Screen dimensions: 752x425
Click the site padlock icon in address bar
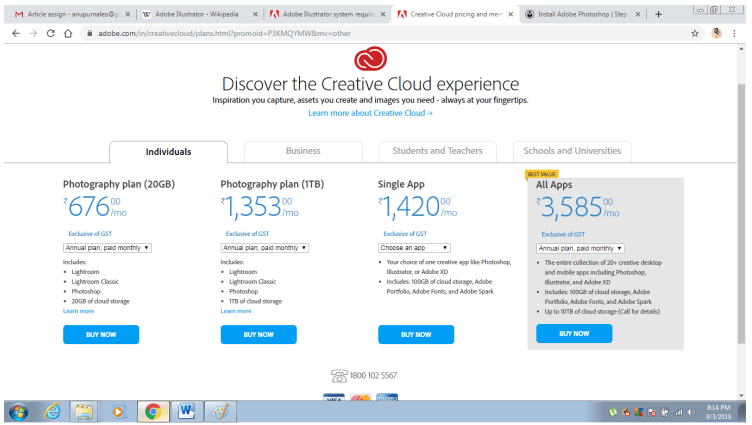pos(89,34)
